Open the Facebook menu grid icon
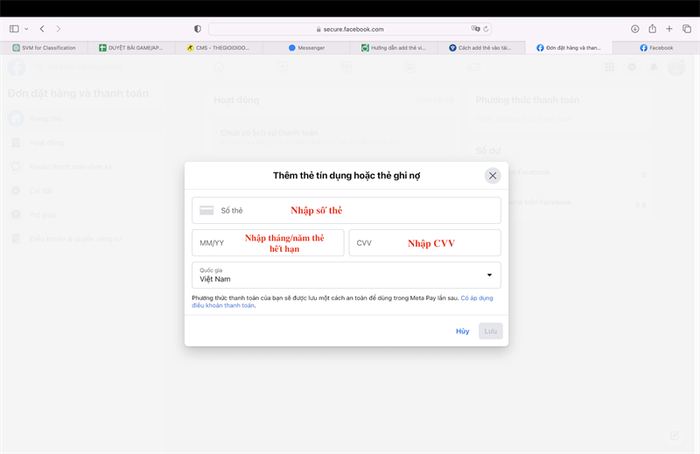Viewport: 700px width, 454px height. coord(609,67)
